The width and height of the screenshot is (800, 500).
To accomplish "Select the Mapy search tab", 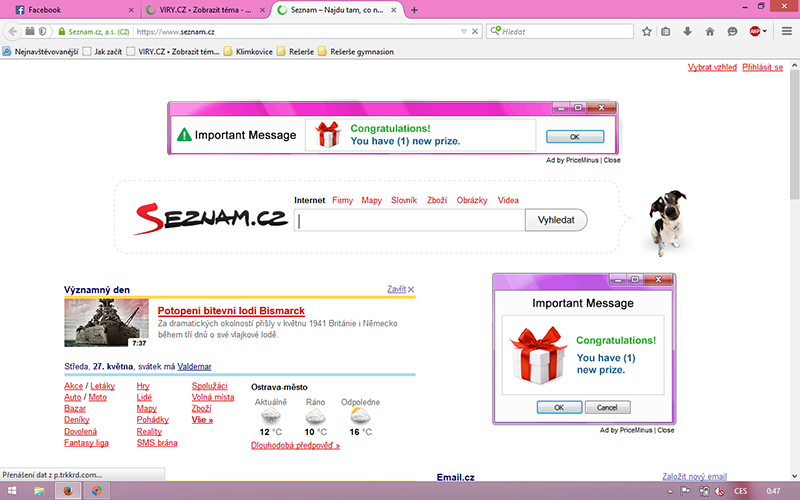I will click(372, 200).
